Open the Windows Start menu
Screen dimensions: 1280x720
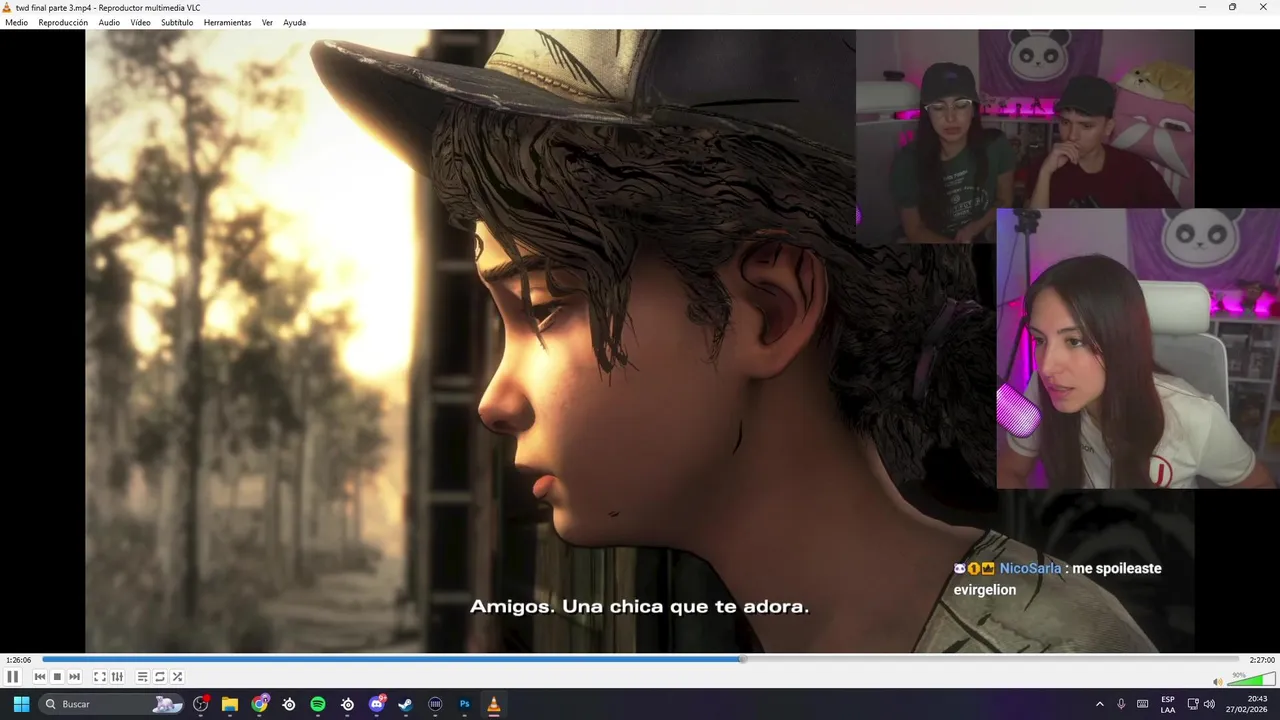21,704
